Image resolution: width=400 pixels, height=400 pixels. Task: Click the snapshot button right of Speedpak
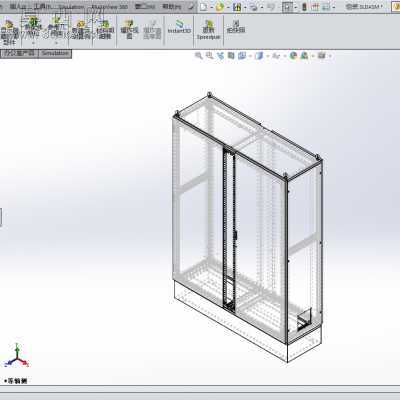tap(236, 27)
